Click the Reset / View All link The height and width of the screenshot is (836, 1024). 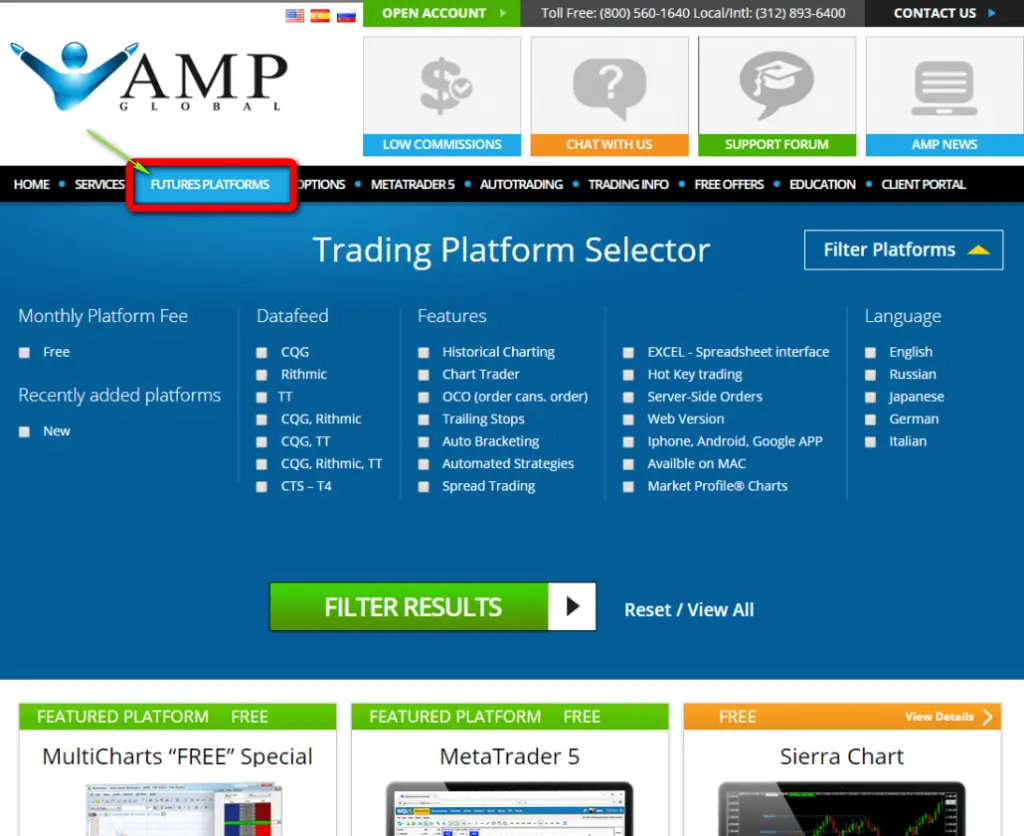[x=689, y=609]
